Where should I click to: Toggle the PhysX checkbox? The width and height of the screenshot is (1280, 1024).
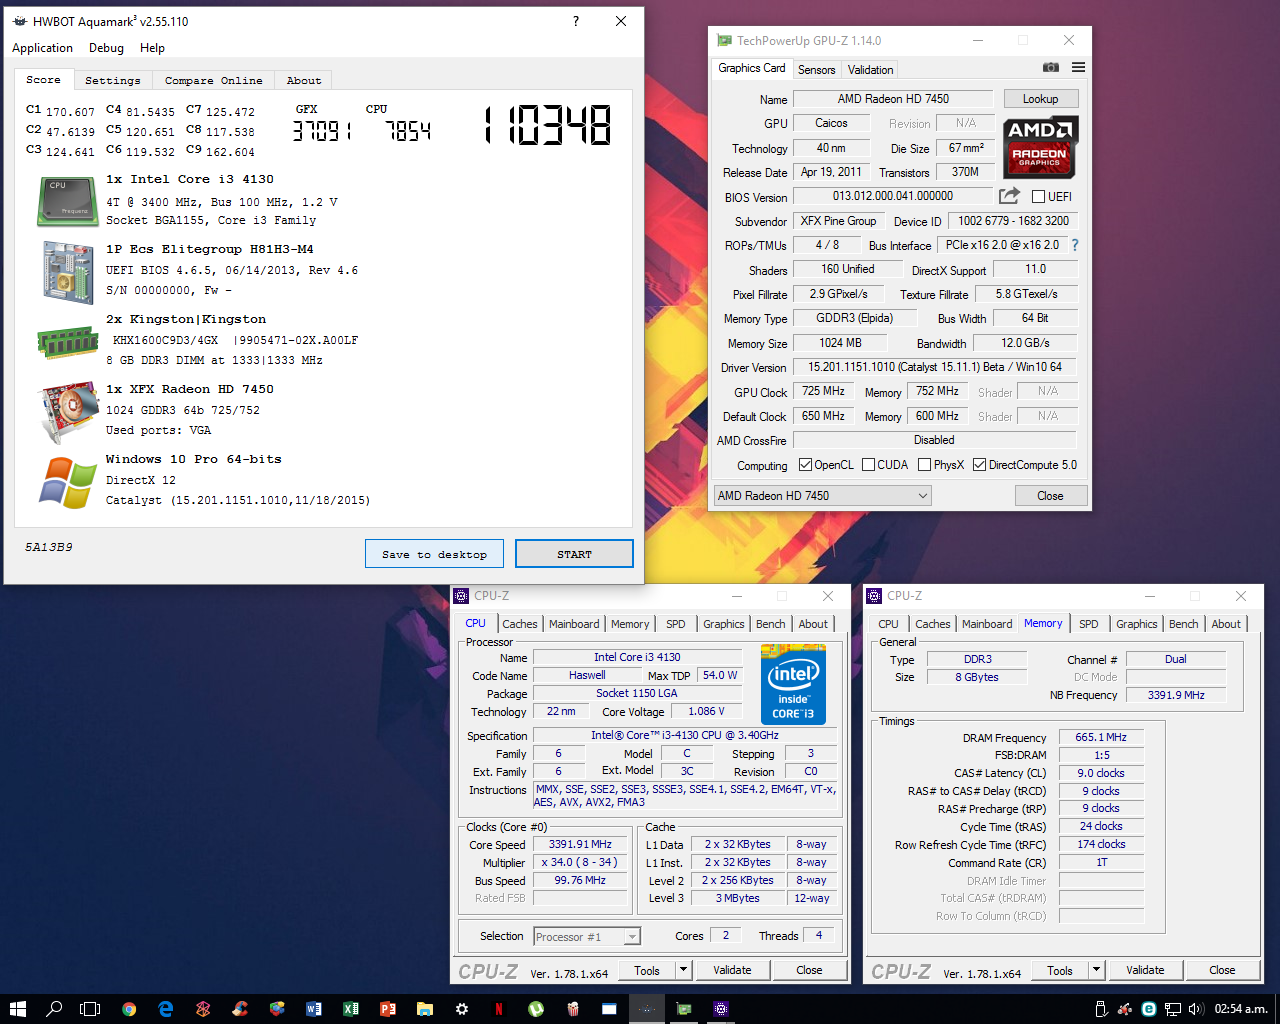point(924,465)
